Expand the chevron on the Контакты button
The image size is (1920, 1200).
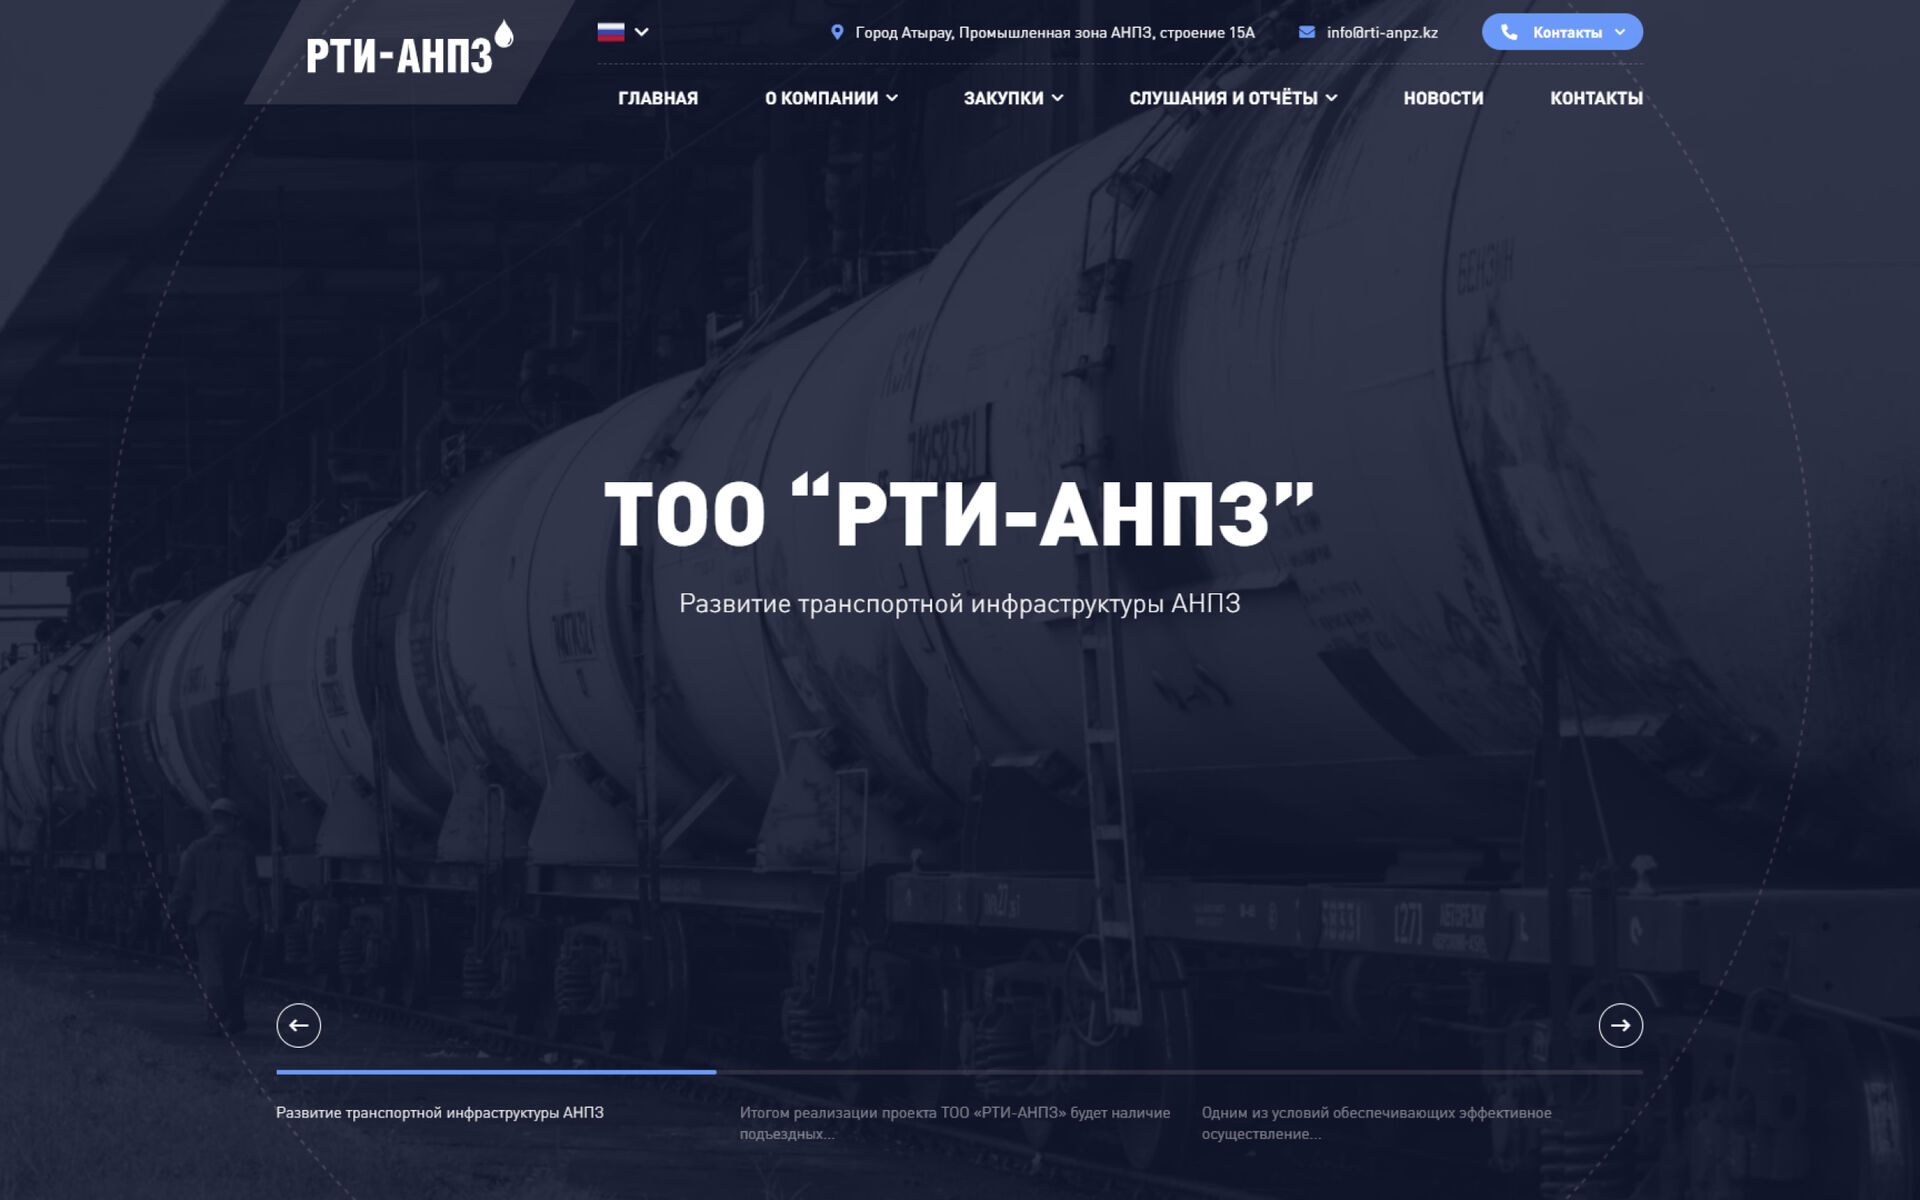1620,31
